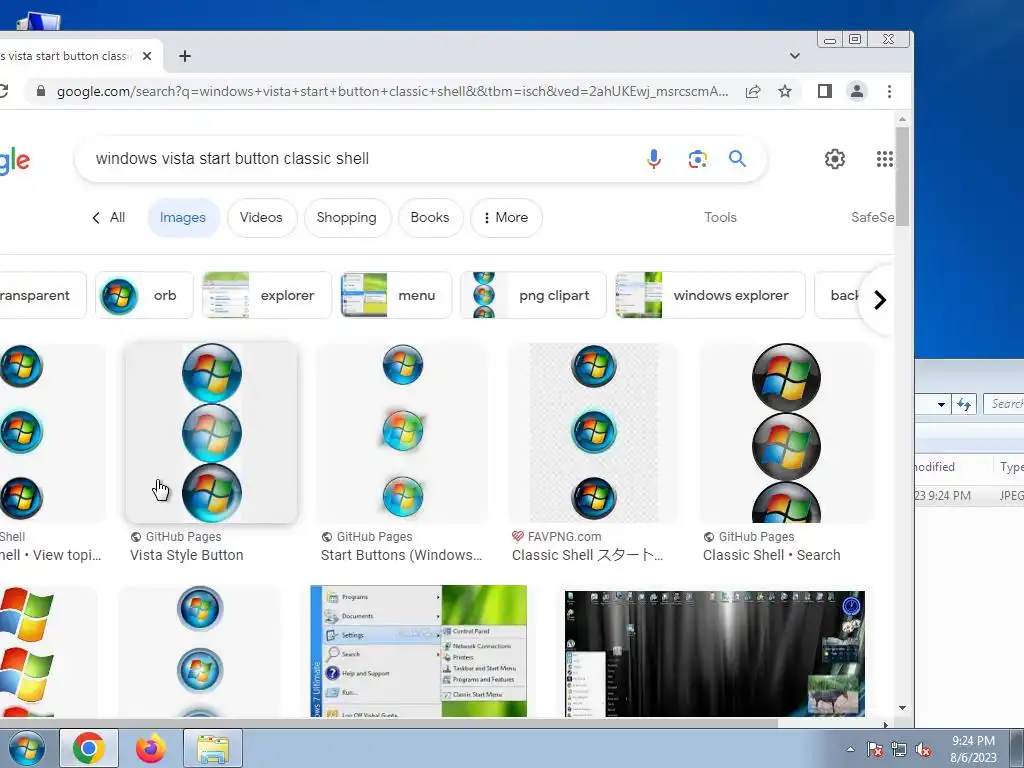This screenshot has width=1024, height=768.
Task: Open Windows Explorer taskbar icon
Action: (213, 748)
